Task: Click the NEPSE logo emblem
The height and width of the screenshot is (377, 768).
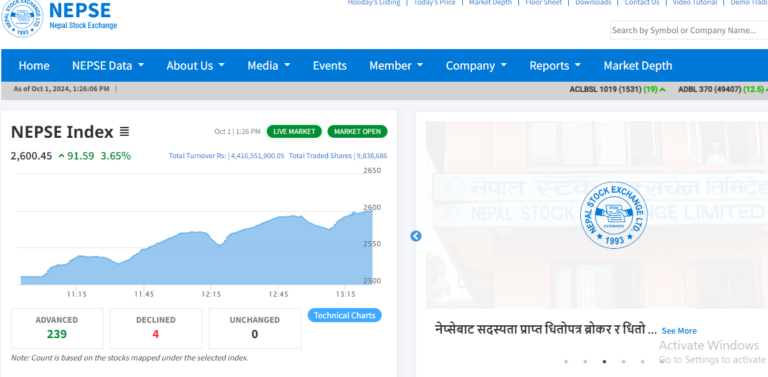Action: tap(22, 18)
